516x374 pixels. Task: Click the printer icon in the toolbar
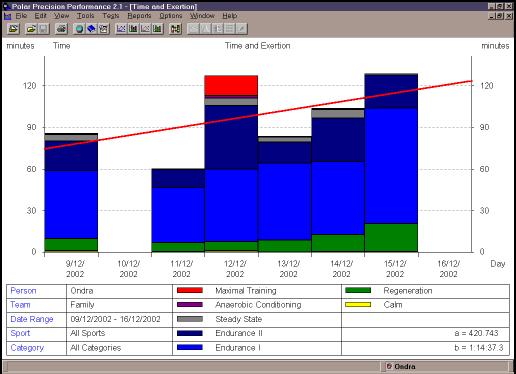pos(62,29)
